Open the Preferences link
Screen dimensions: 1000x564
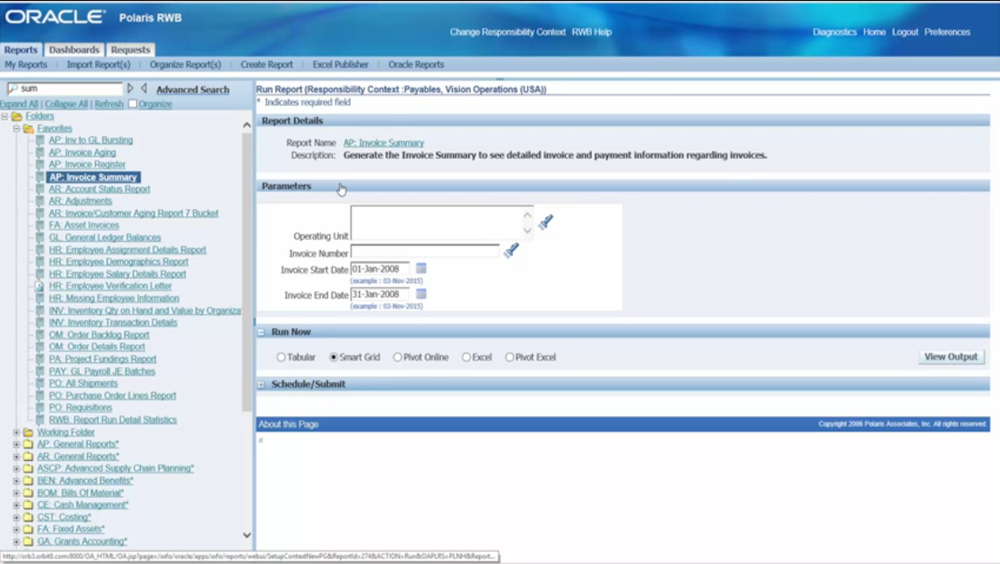click(x=947, y=32)
